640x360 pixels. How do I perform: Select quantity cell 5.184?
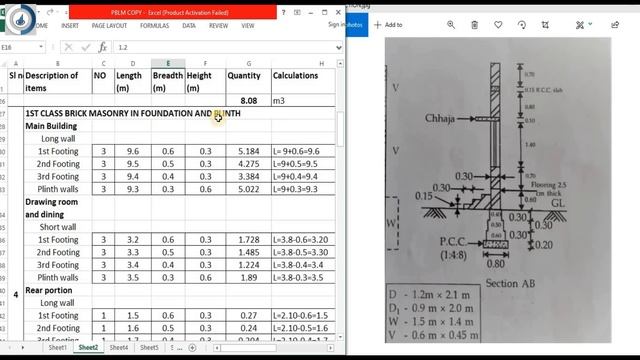click(x=248, y=151)
